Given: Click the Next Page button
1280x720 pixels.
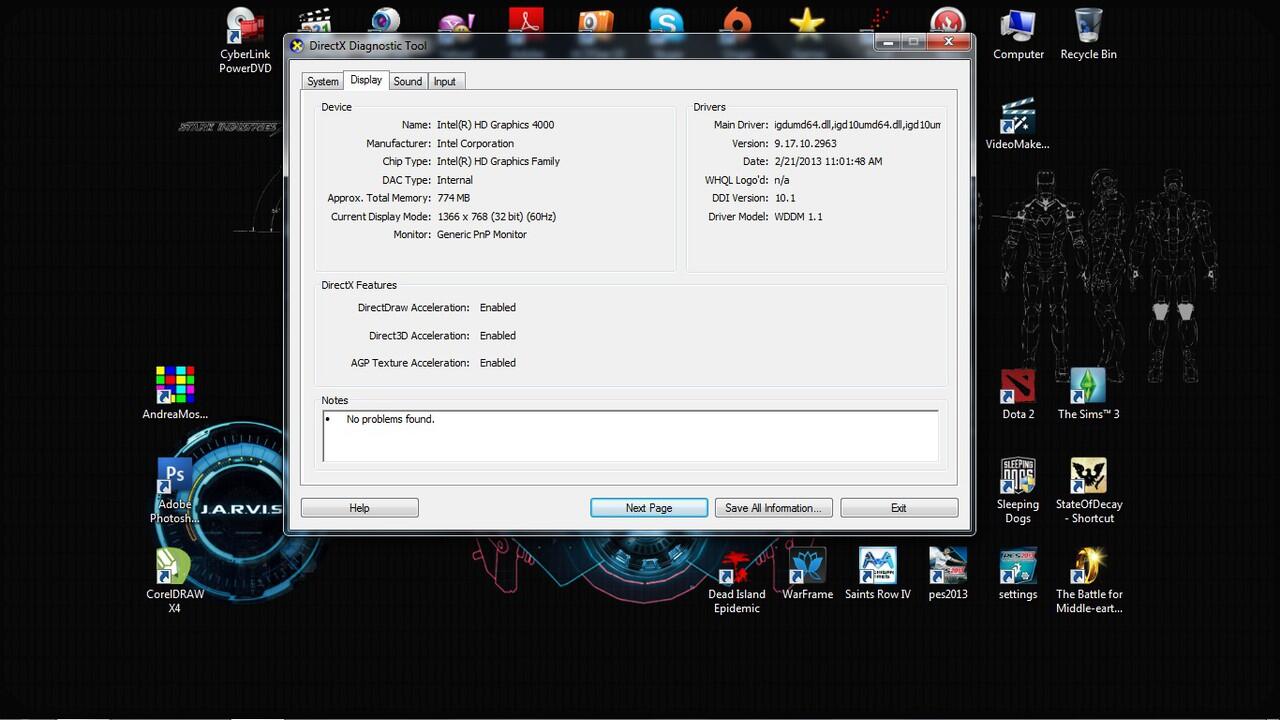Looking at the screenshot, I should point(649,508).
